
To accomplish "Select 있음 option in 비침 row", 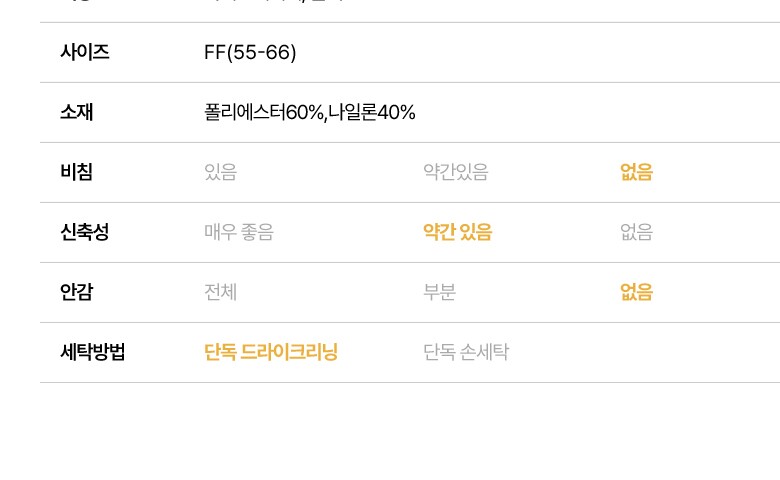I will click(x=220, y=172).
